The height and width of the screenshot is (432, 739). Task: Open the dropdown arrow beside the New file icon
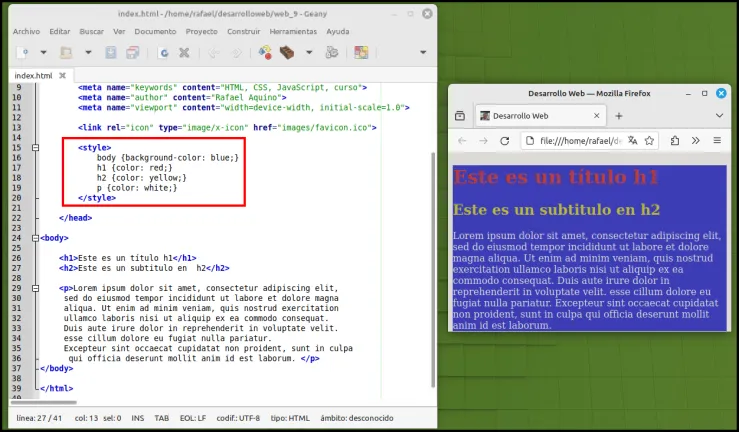pyautogui.click(x=43, y=52)
